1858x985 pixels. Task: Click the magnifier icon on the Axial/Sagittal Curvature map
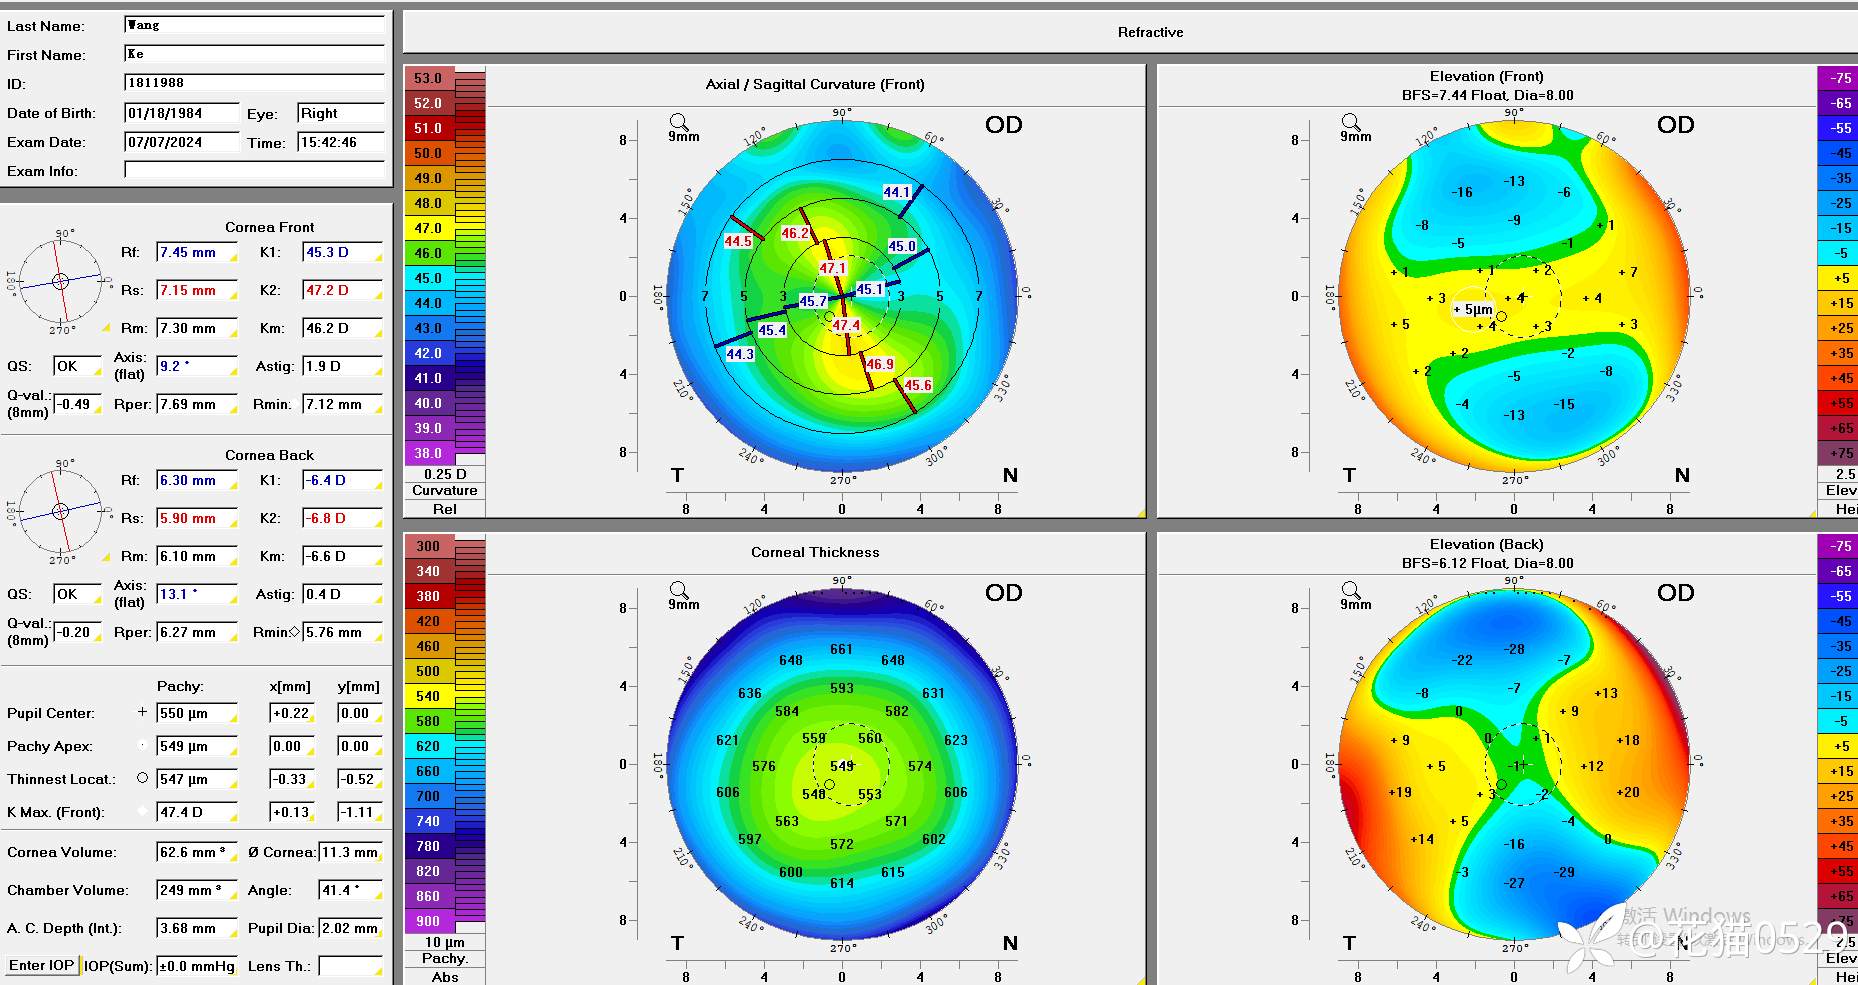coord(679,122)
